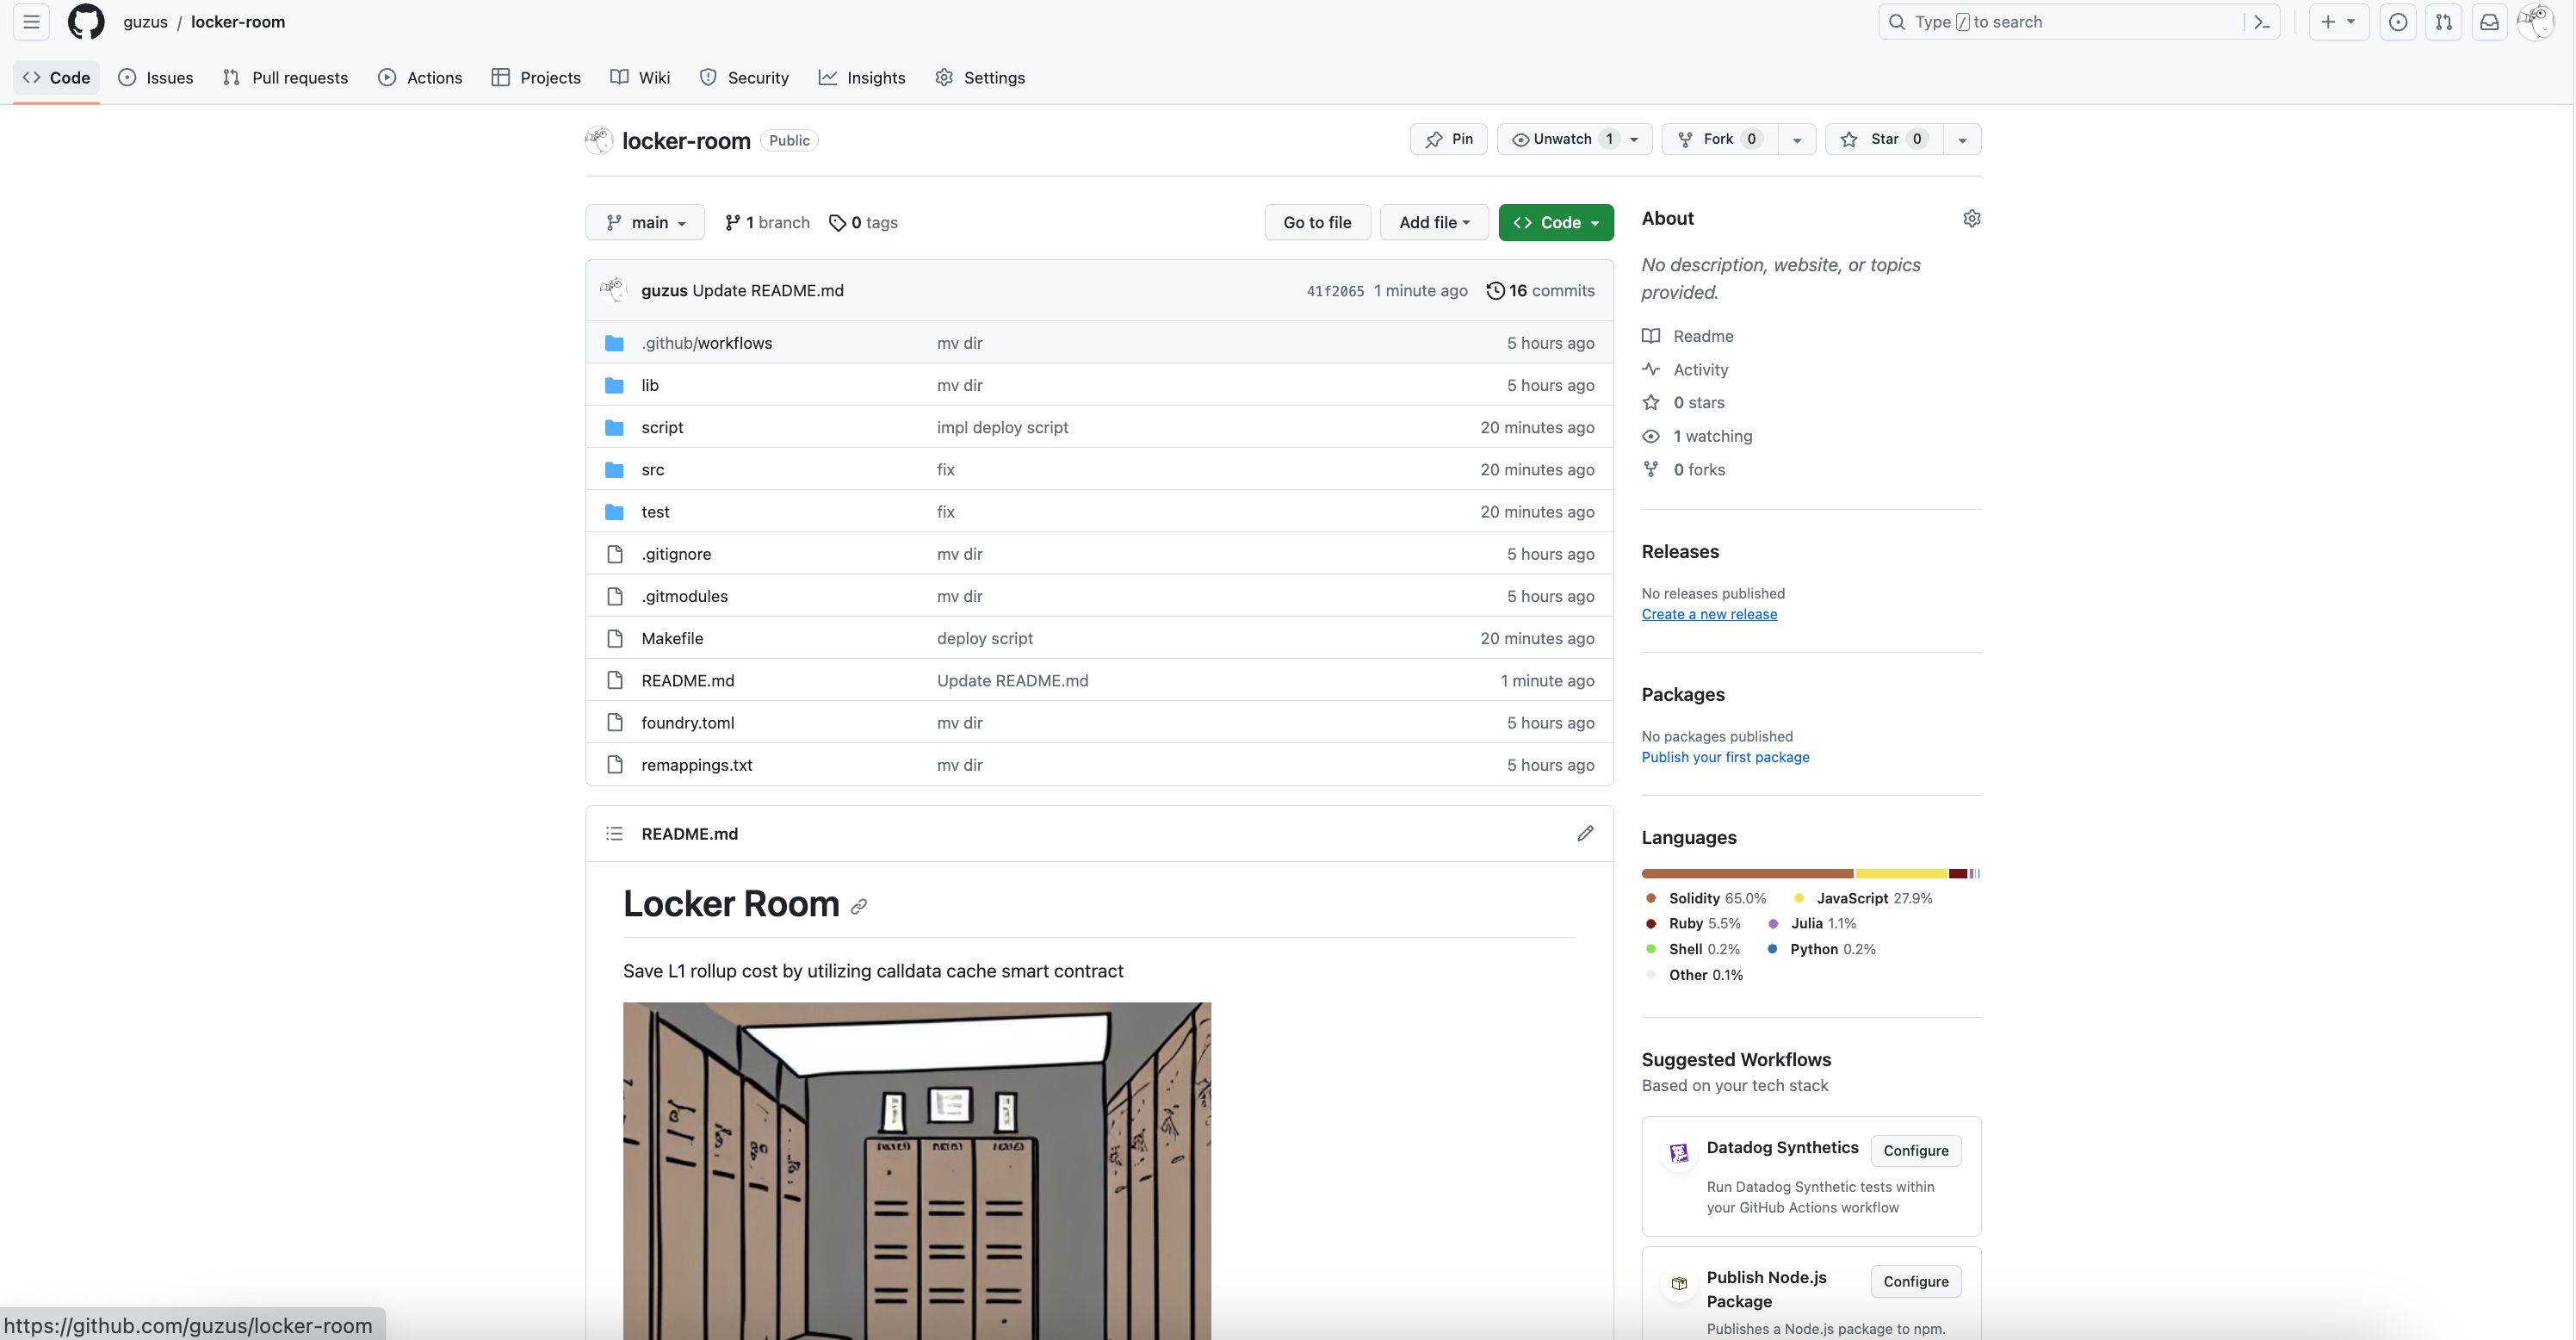Image resolution: width=2576 pixels, height=1340 pixels.
Task: Open the test folder
Action: click(655, 512)
